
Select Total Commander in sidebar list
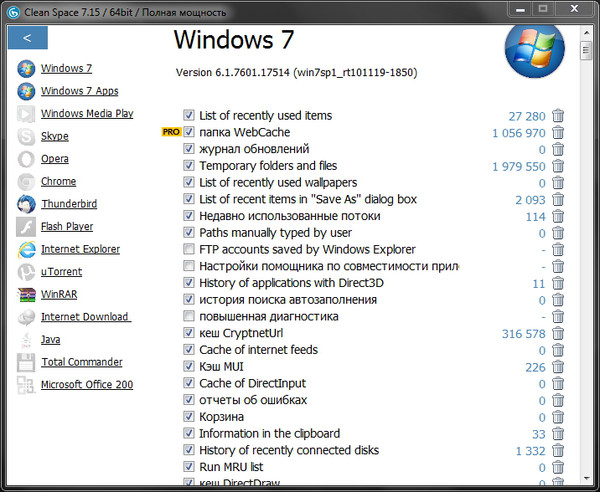(x=81, y=362)
